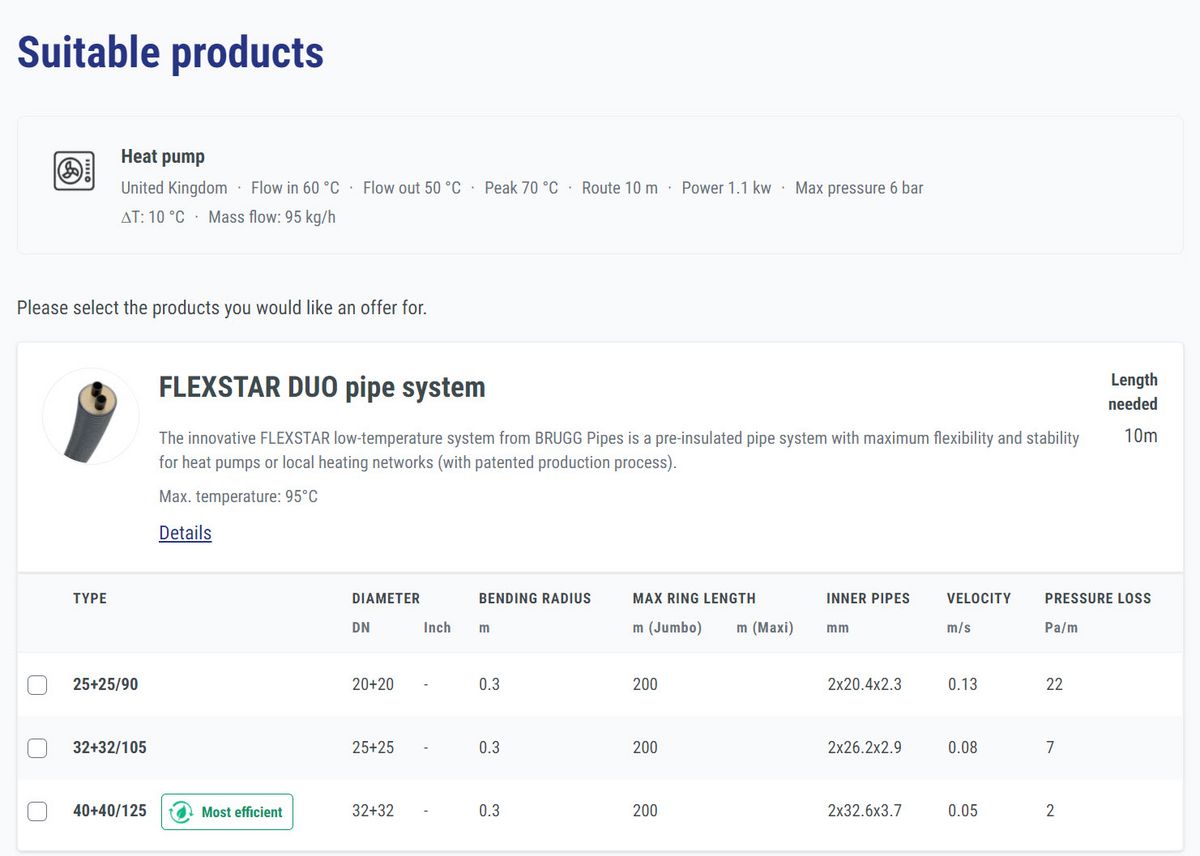This screenshot has height=856, width=1200.
Task: Select the INNER PIPES column heading
Action: [x=867, y=598]
